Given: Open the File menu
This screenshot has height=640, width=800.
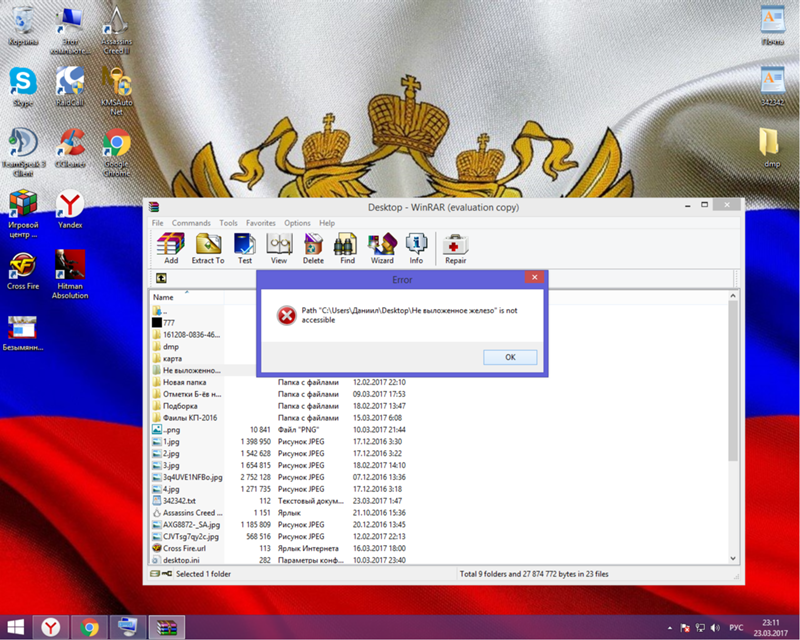Looking at the screenshot, I should click(158, 223).
